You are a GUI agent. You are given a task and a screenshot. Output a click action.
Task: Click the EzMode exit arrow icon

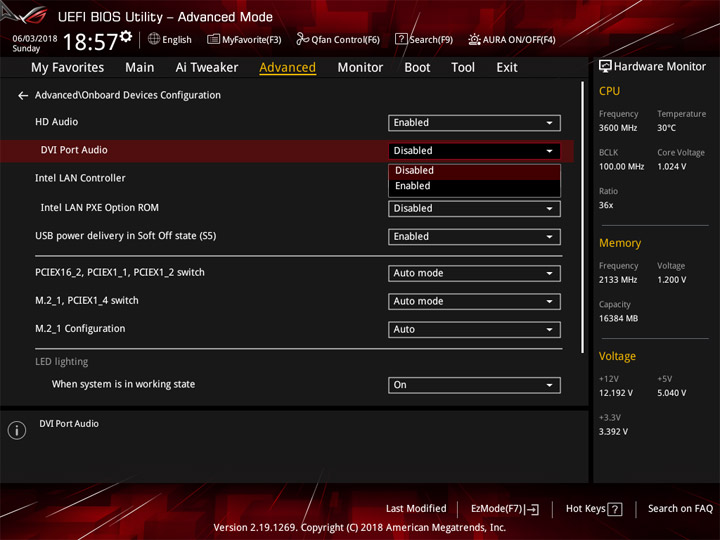(x=533, y=509)
